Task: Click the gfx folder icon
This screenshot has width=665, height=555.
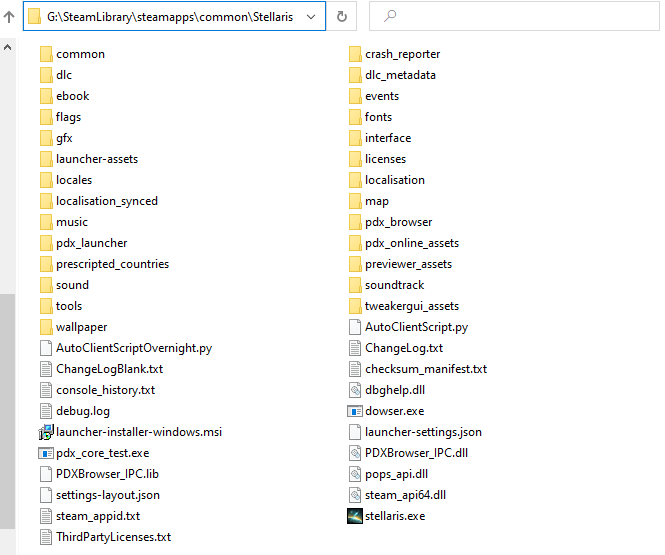Action: [46, 138]
